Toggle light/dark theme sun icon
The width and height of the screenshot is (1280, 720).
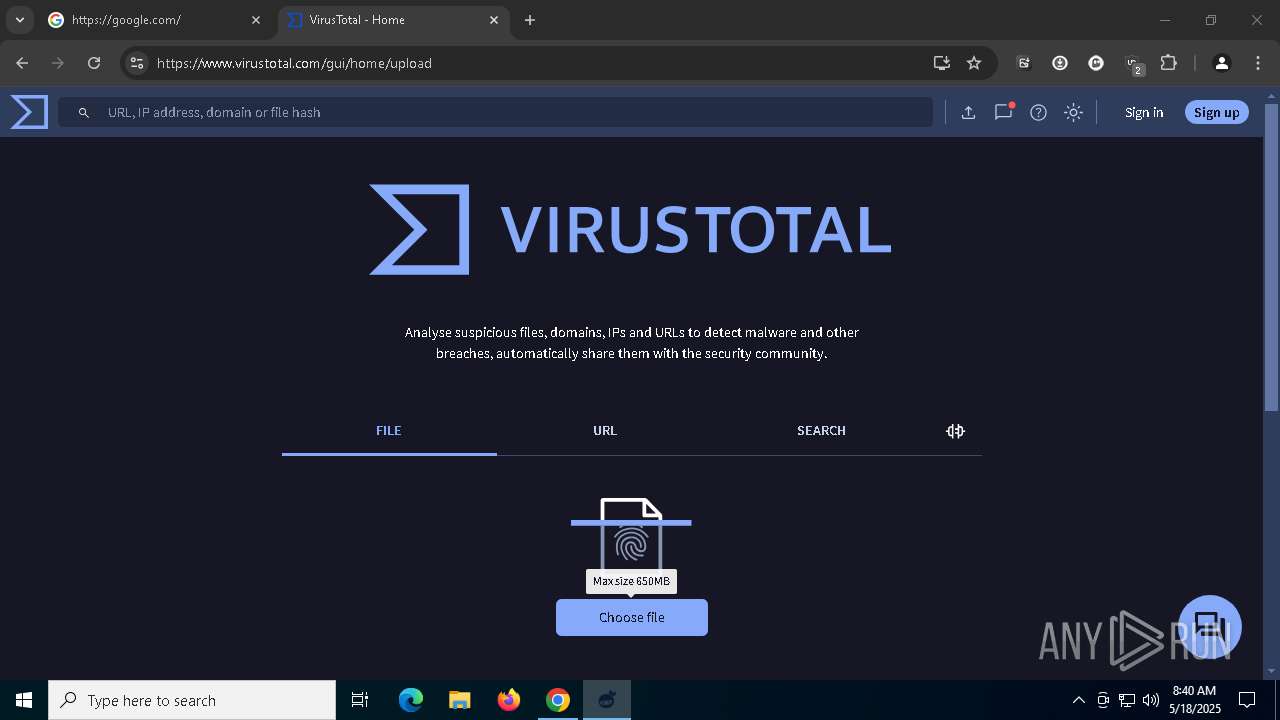[x=1073, y=112]
